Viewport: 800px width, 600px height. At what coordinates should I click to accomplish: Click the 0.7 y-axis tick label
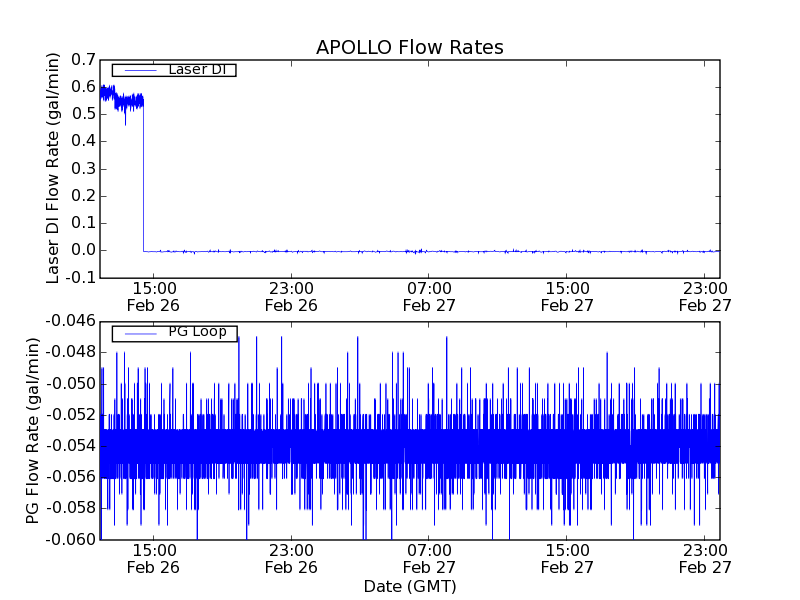pyautogui.click(x=82, y=59)
